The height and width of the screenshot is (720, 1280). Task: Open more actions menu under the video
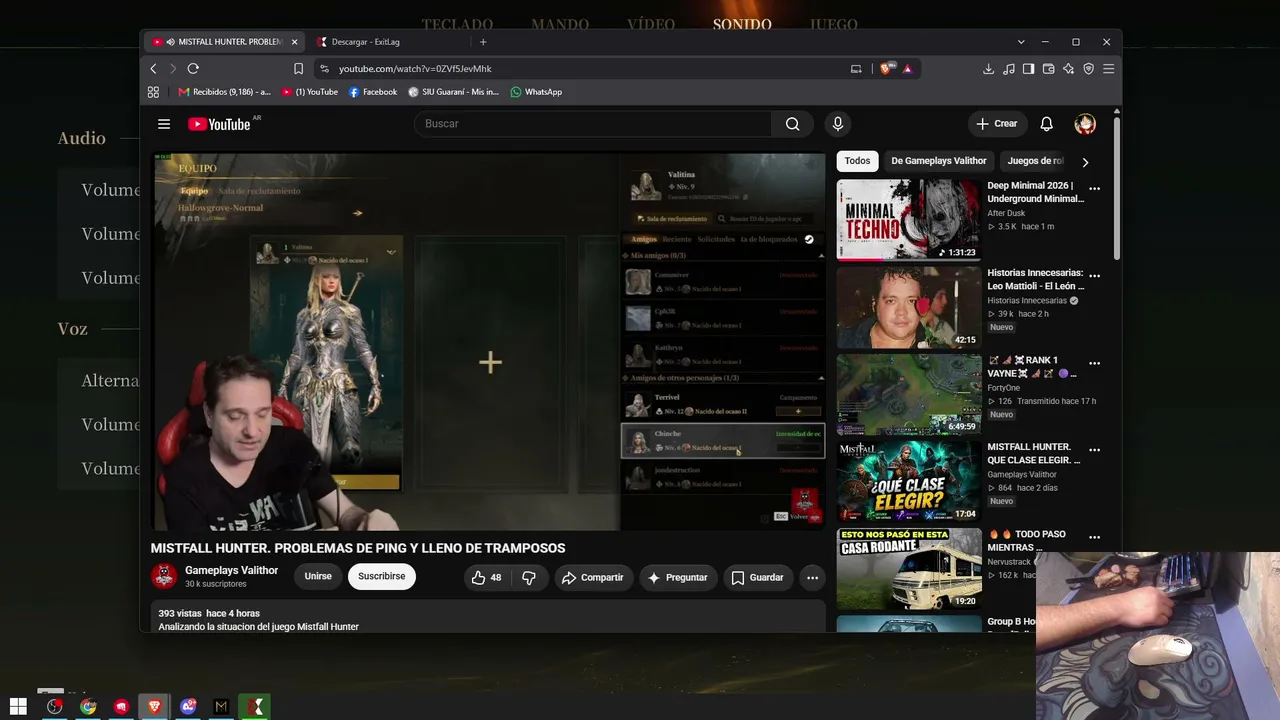812,577
